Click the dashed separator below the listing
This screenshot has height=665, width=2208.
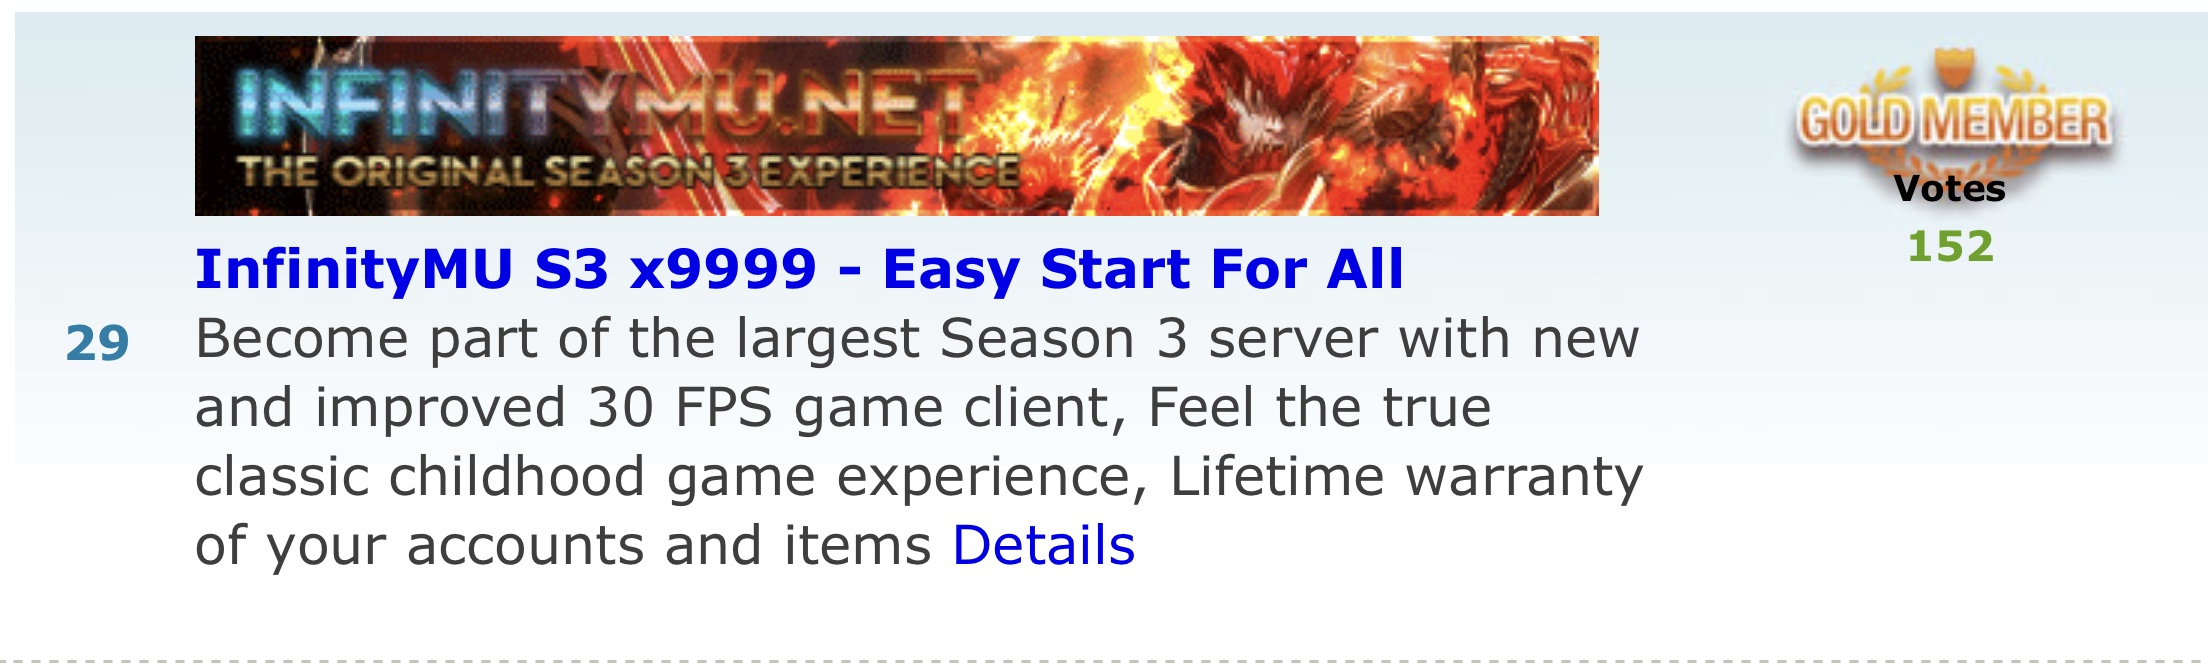pyautogui.click(x=1104, y=661)
